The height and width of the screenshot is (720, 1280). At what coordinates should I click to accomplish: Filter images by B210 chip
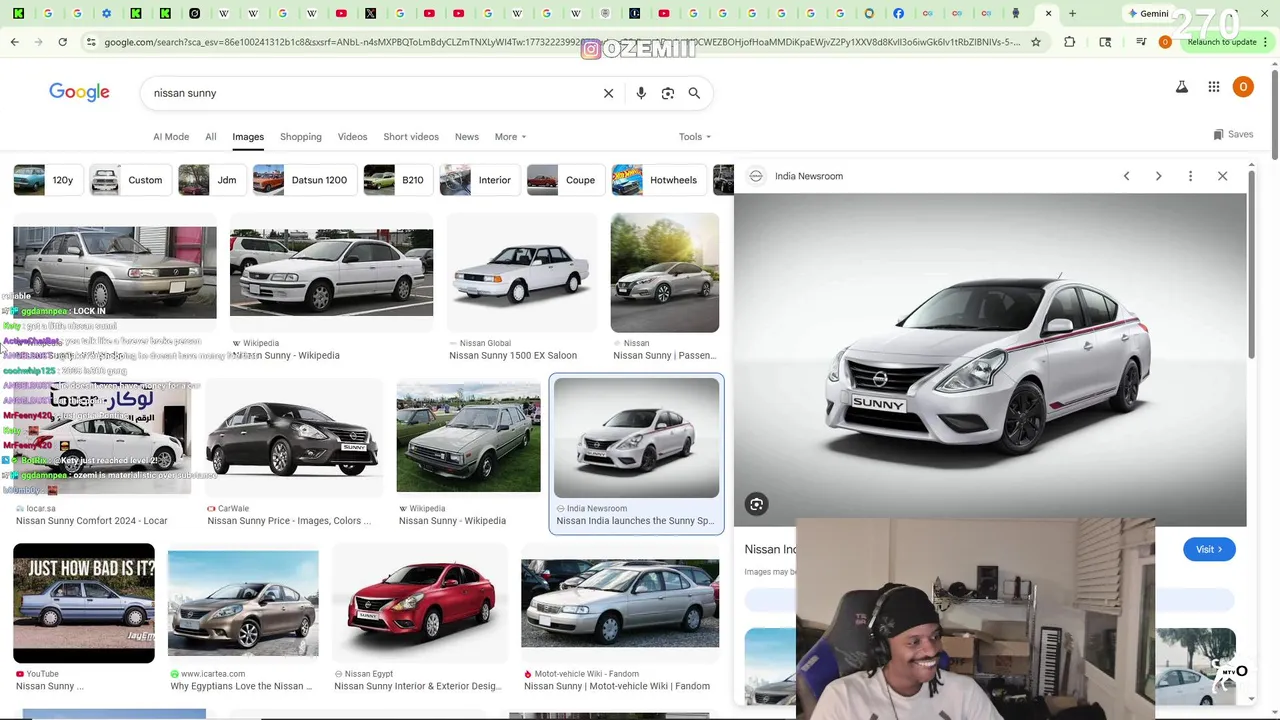coord(396,180)
